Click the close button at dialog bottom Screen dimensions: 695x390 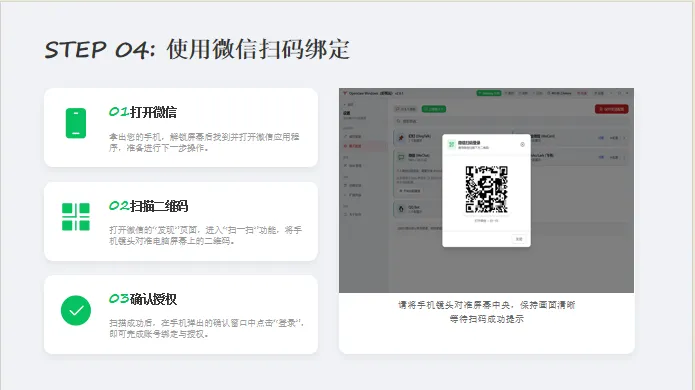pos(519,239)
